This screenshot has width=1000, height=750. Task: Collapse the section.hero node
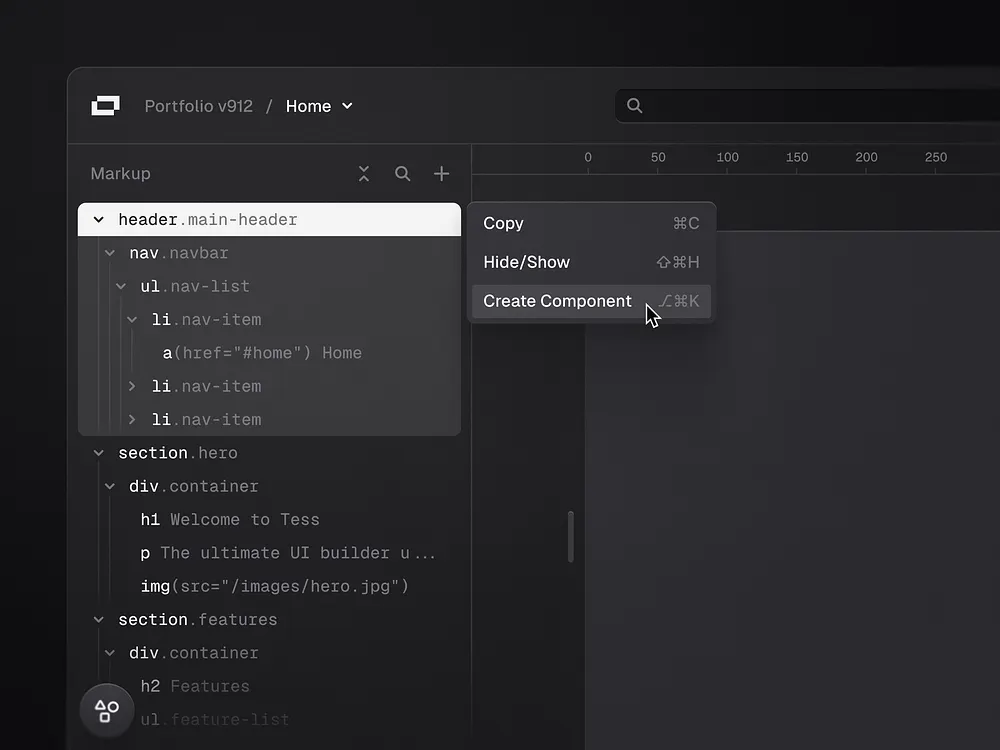coord(98,452)
